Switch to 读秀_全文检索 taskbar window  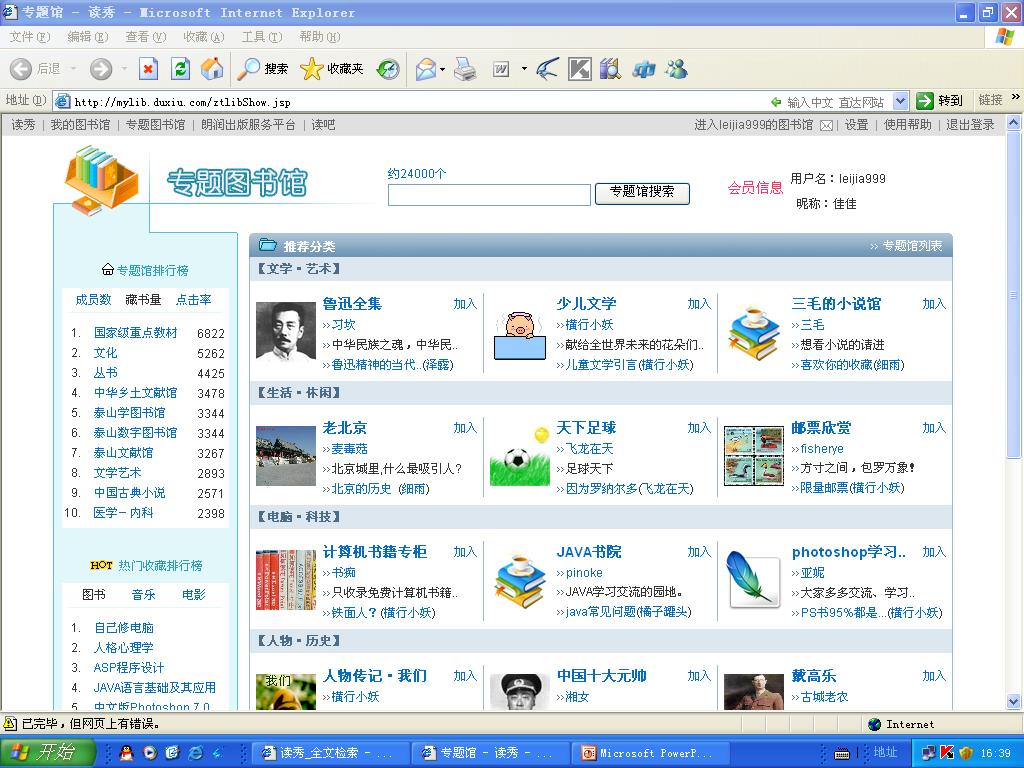(x=330, y=753)
